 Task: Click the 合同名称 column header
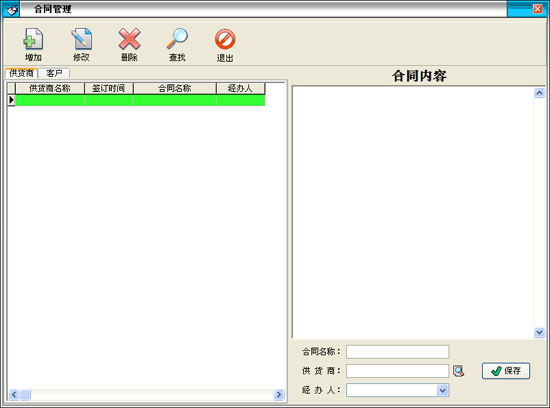click(x=175, y=88)
